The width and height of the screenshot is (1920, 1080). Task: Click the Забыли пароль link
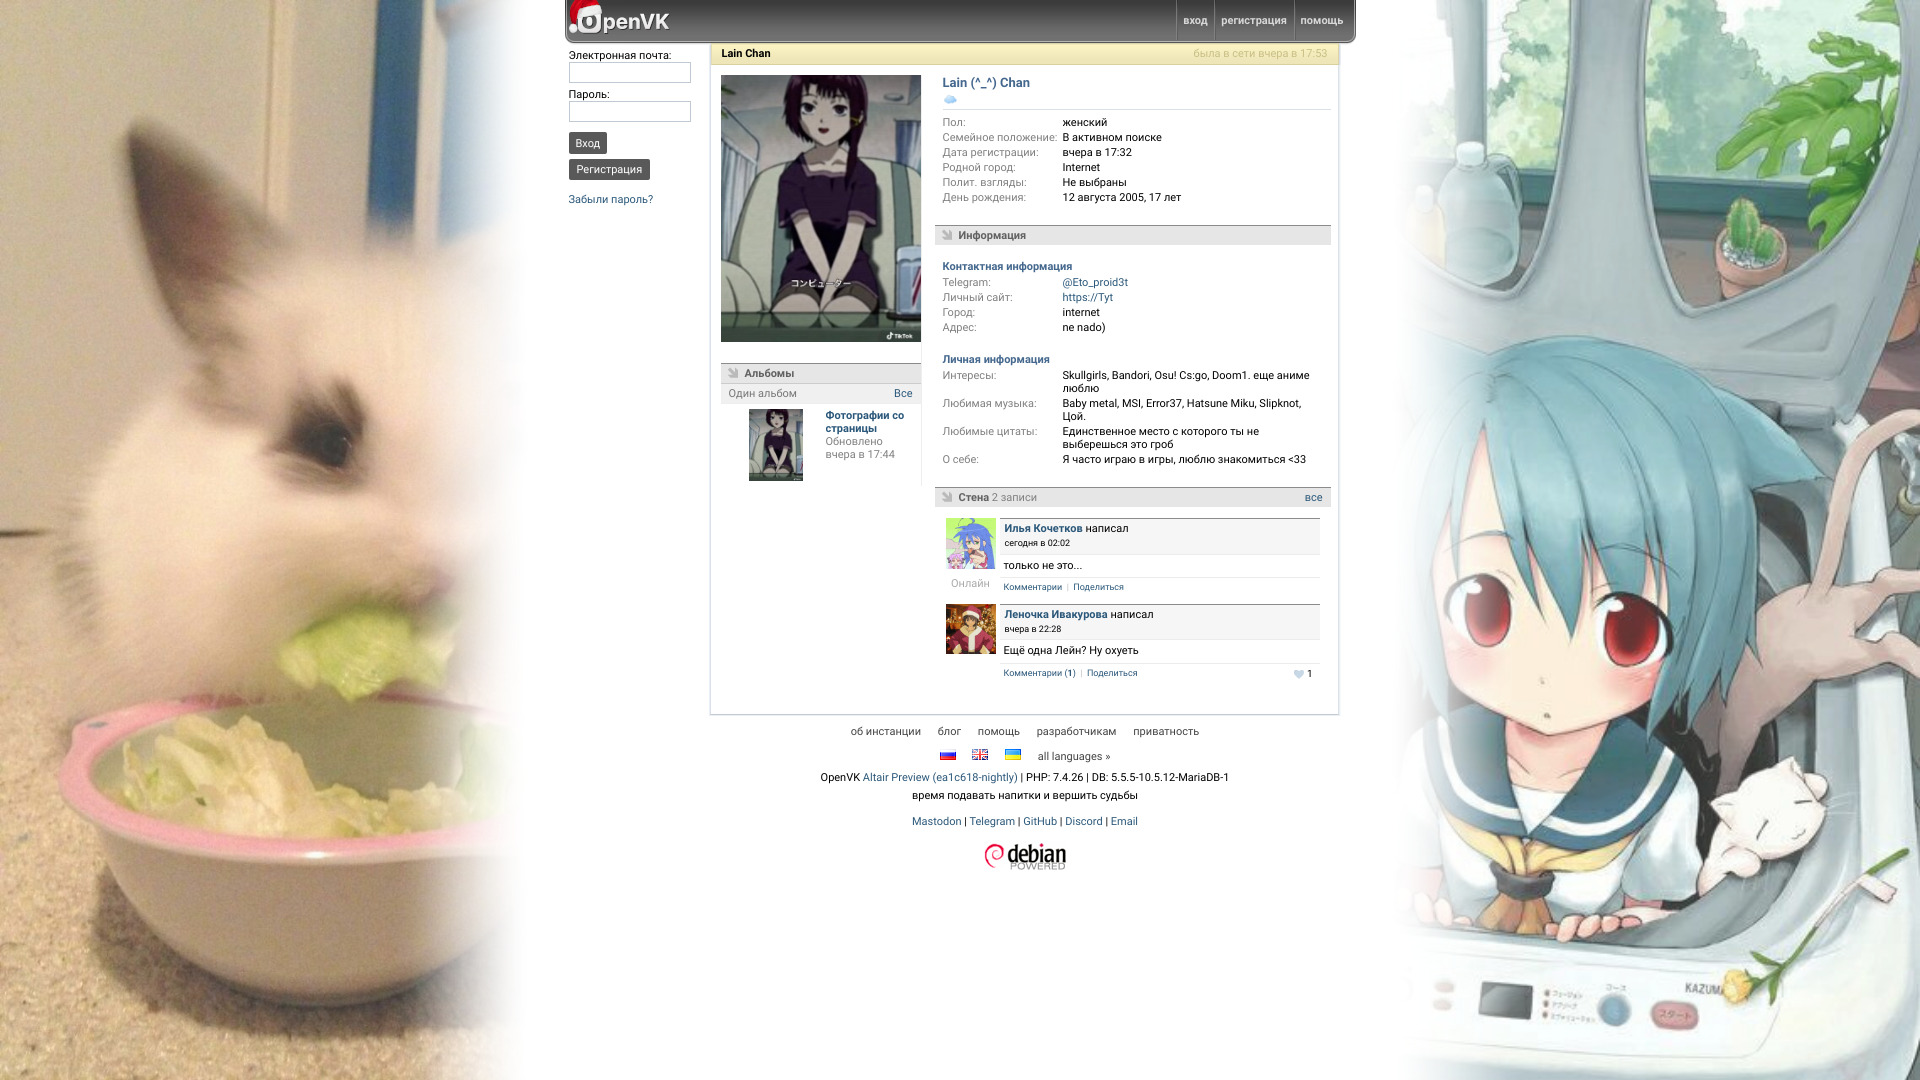click(x=610, y=200)
